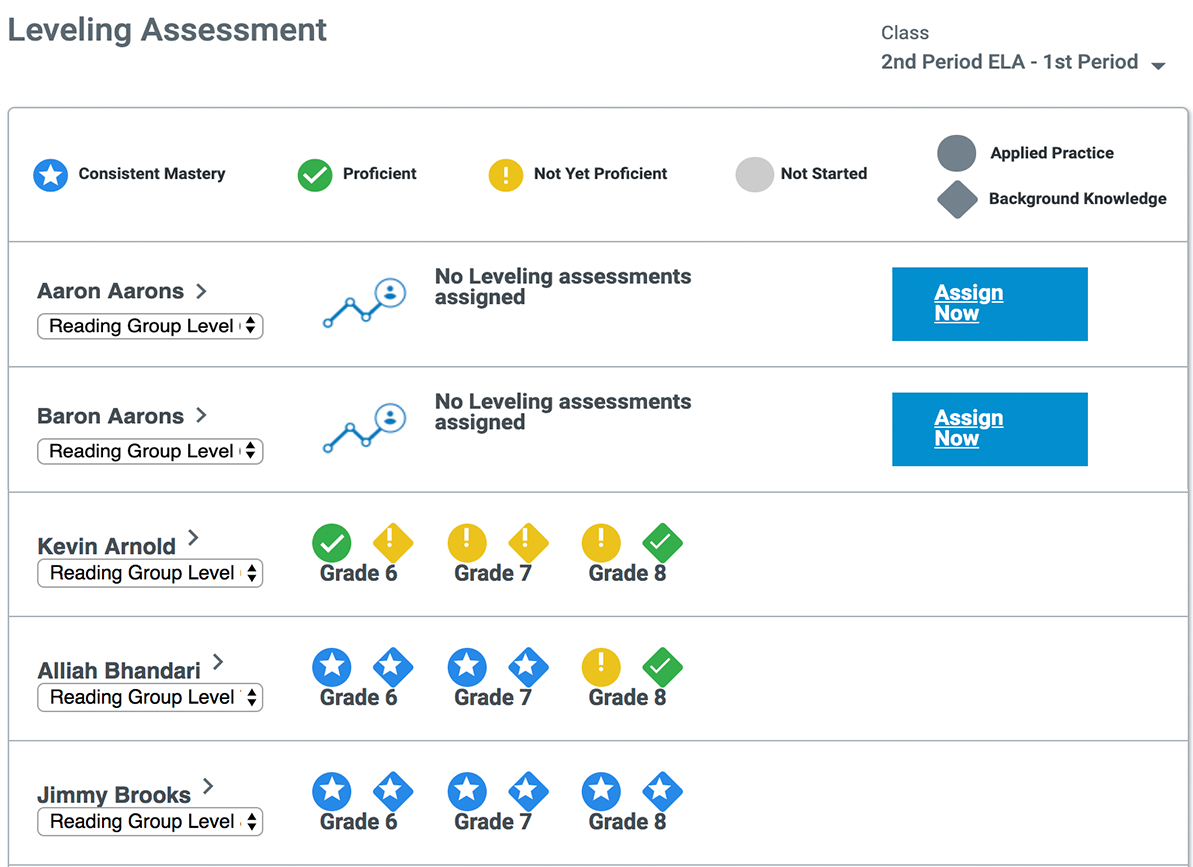Click Kevin Arnold's Grade 6 green check badge

click(331, 544)
